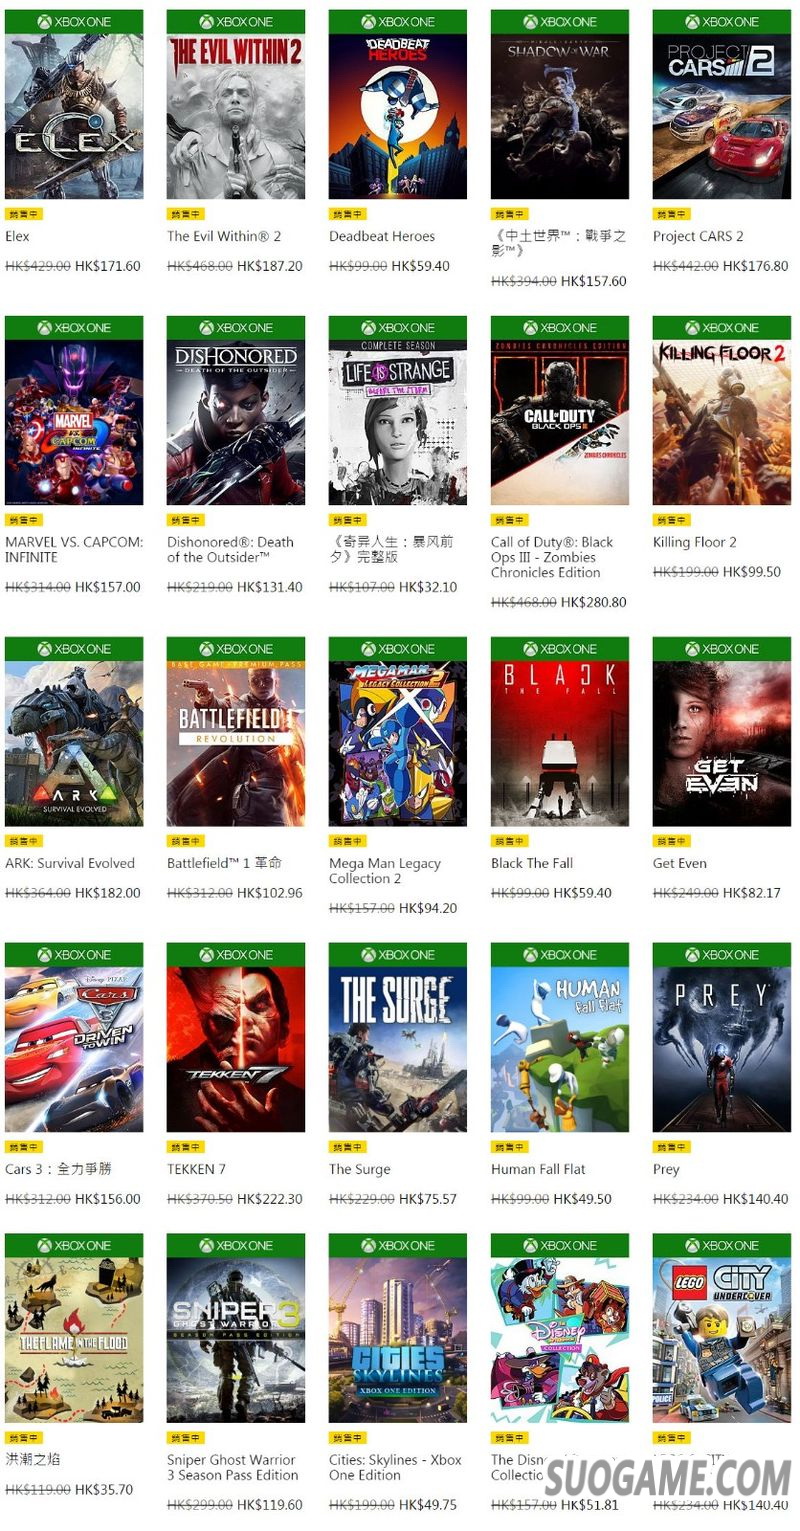Open the Cars 3 Driven to Win cover
The width and height of the screenshot is (800, 1531).
click(74, 1038)
